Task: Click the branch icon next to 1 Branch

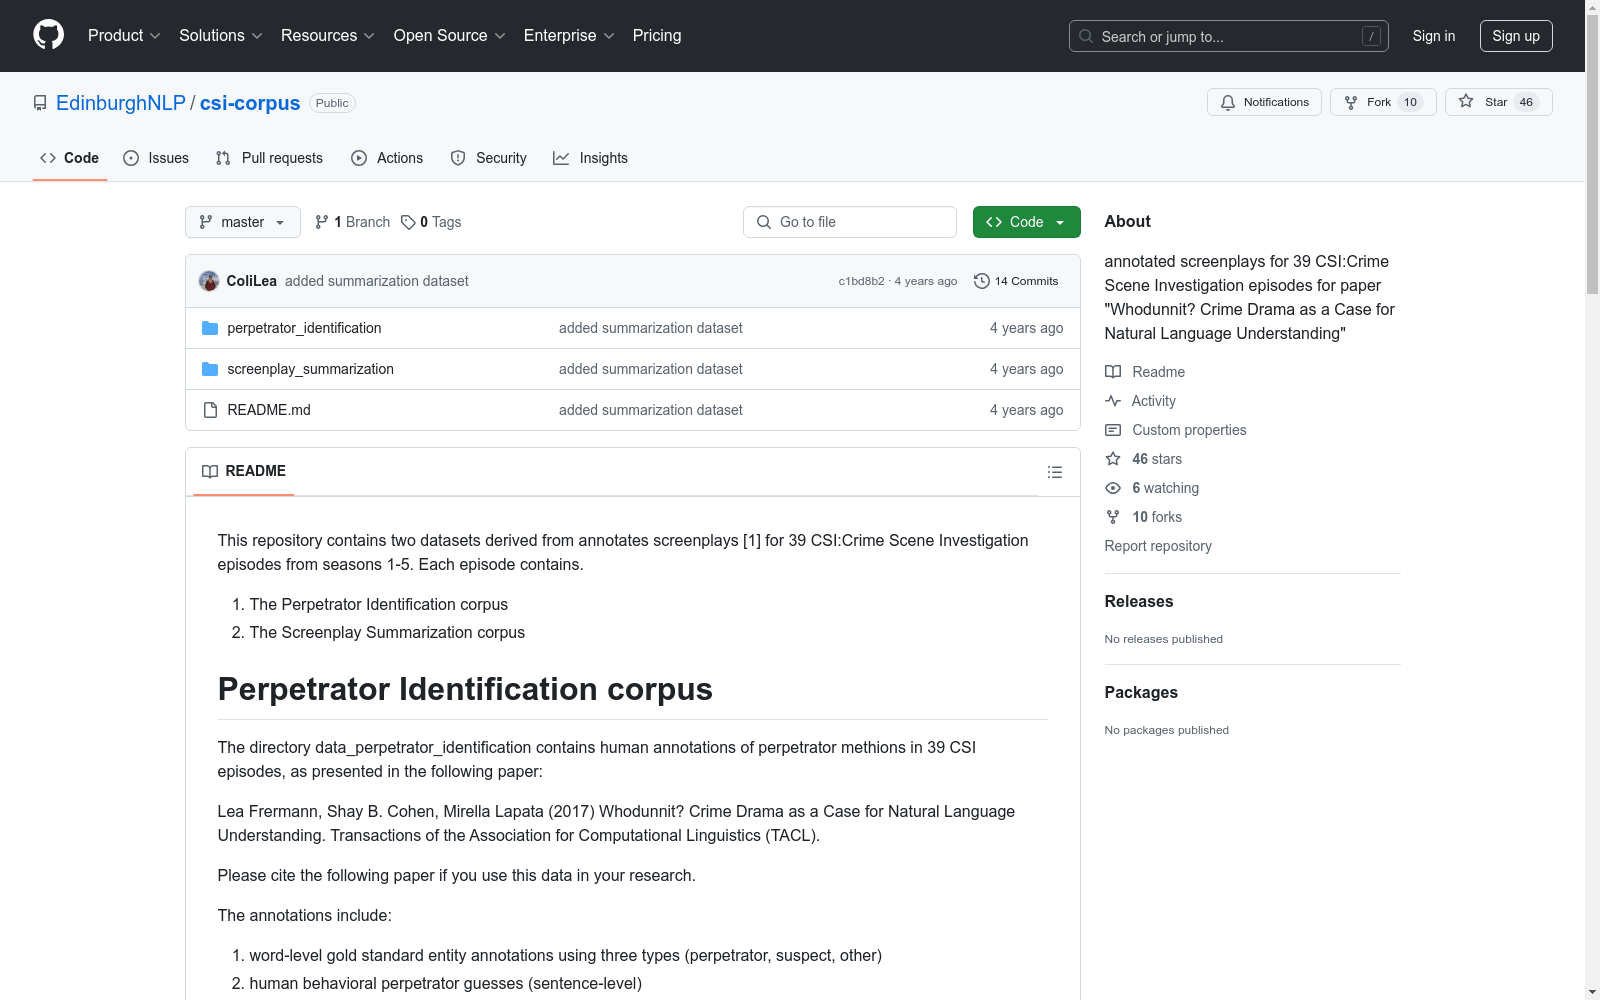Action: pos(322,222)
